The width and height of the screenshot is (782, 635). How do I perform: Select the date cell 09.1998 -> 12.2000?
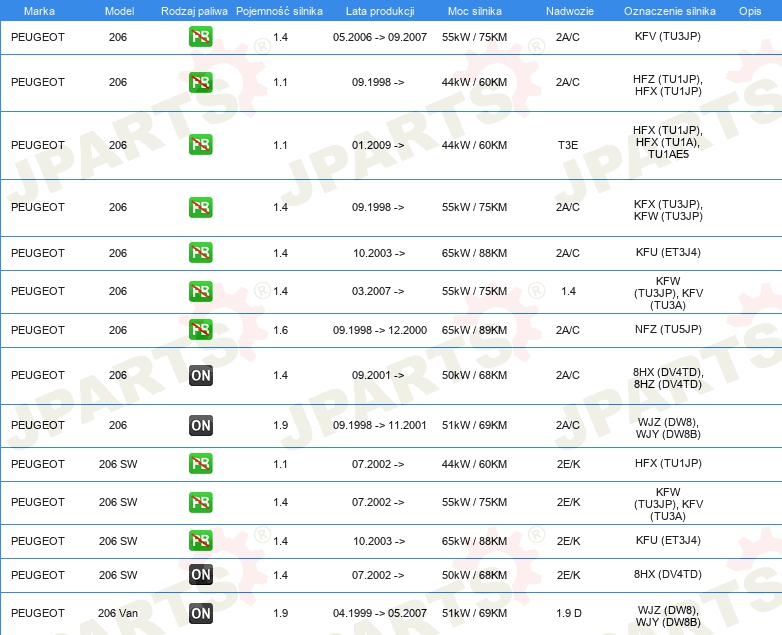click(x=380, y=330)
